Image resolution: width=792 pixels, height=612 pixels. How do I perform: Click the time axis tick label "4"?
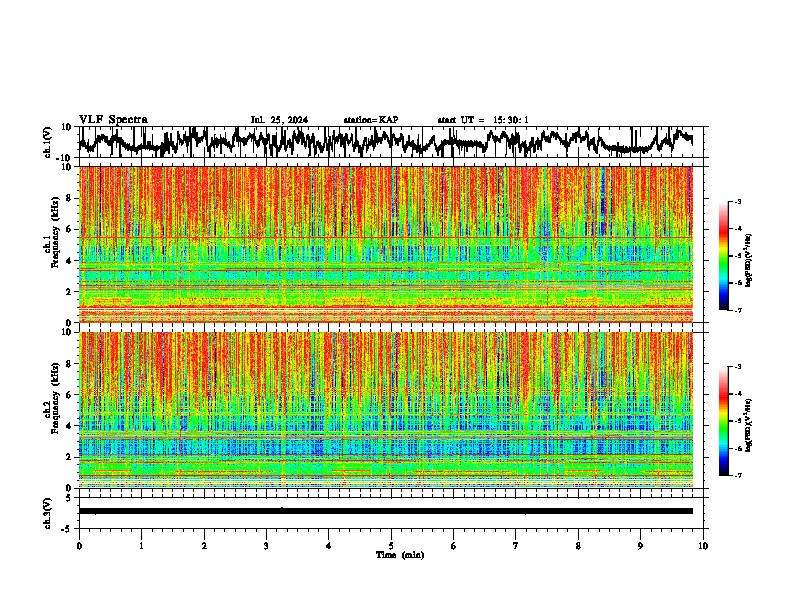329,546
